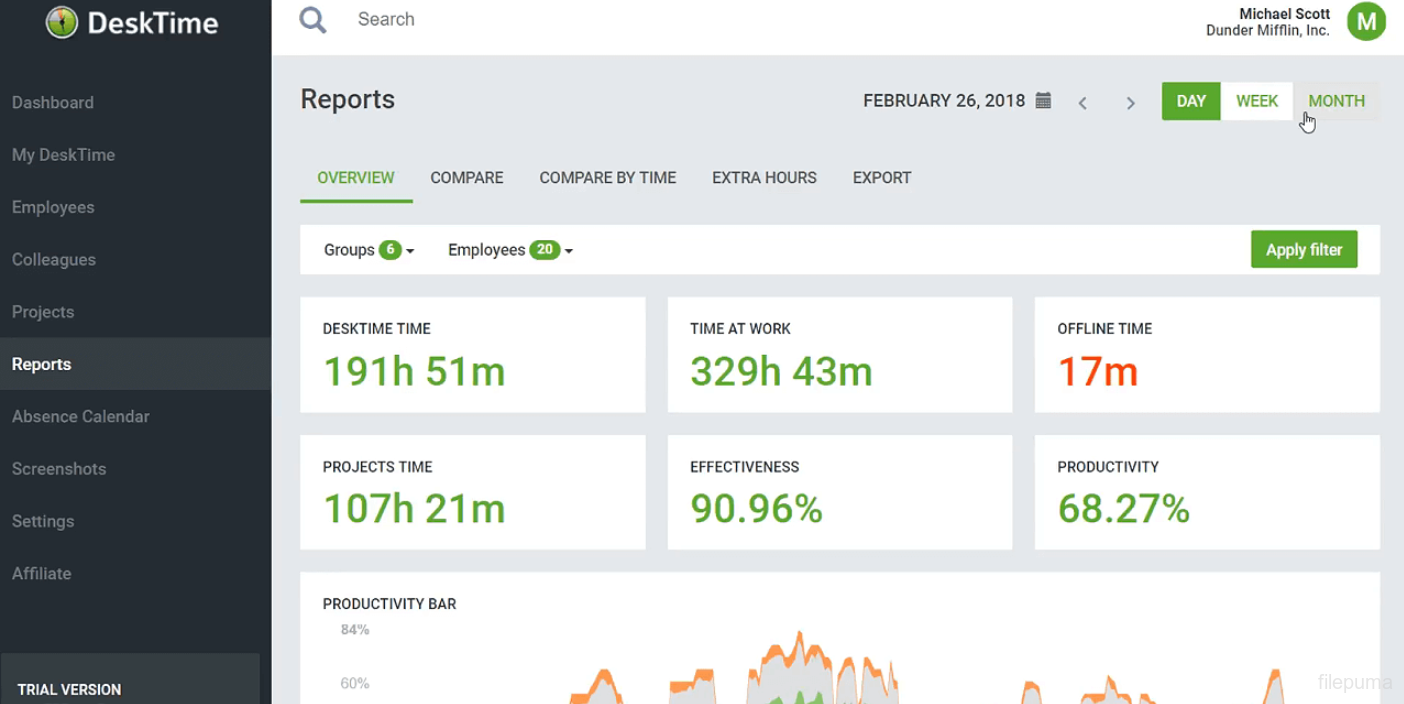1404x704 pixels.
Task: Open the calendar date picker icon
Action: pyautogui.click(x=1043, y=101)
